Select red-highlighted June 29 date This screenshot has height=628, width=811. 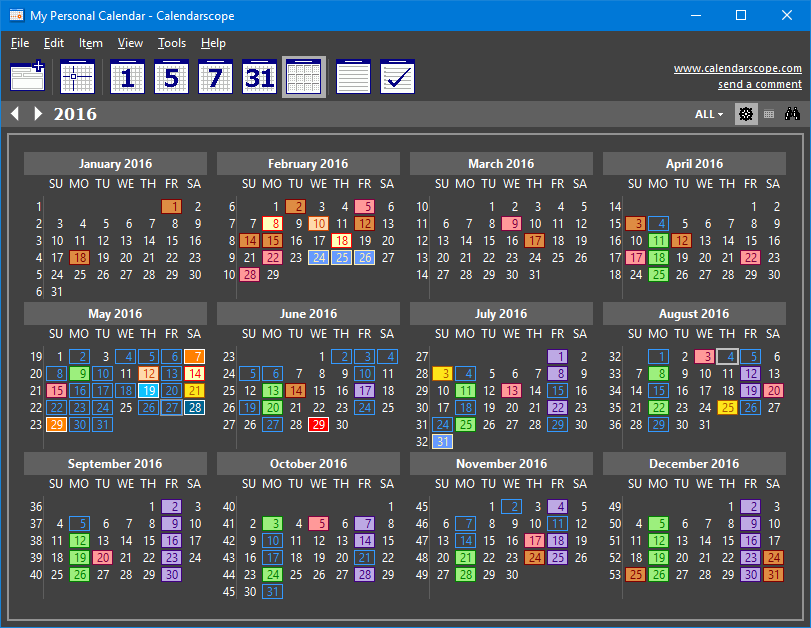(319, 425)
